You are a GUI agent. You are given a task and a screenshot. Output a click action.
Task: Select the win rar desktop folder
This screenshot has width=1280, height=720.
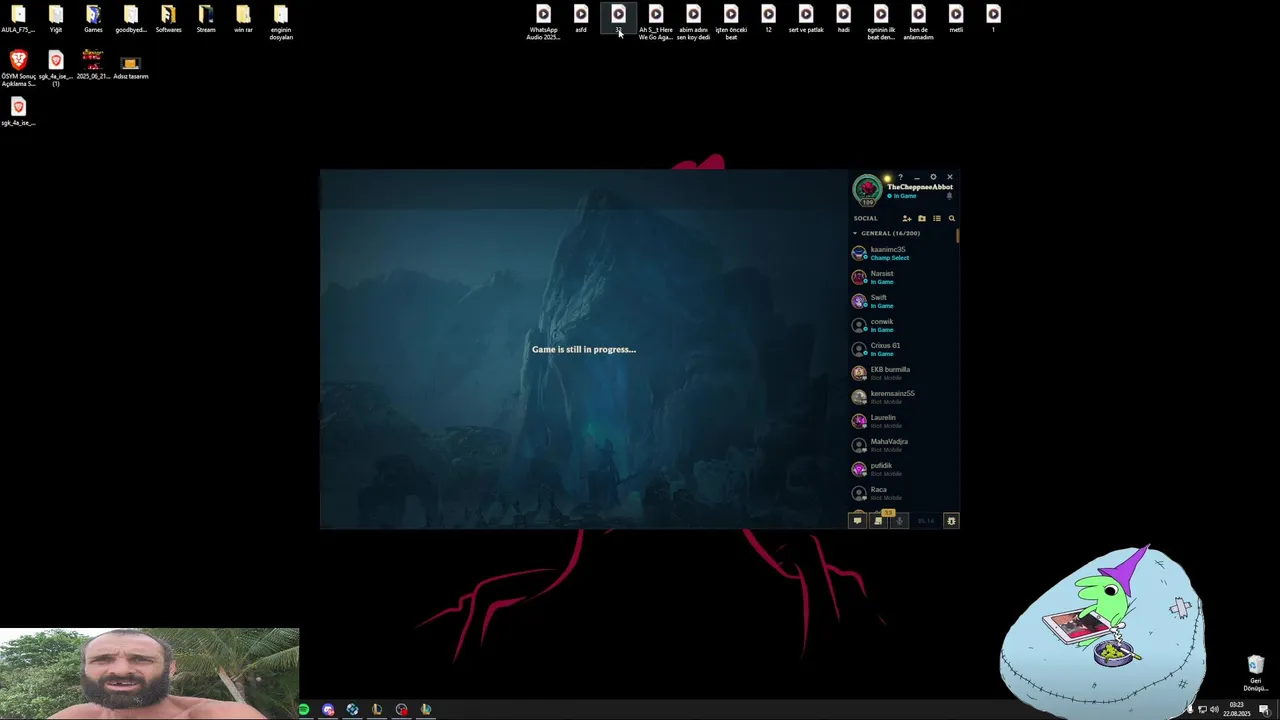(x=243, y=19)
